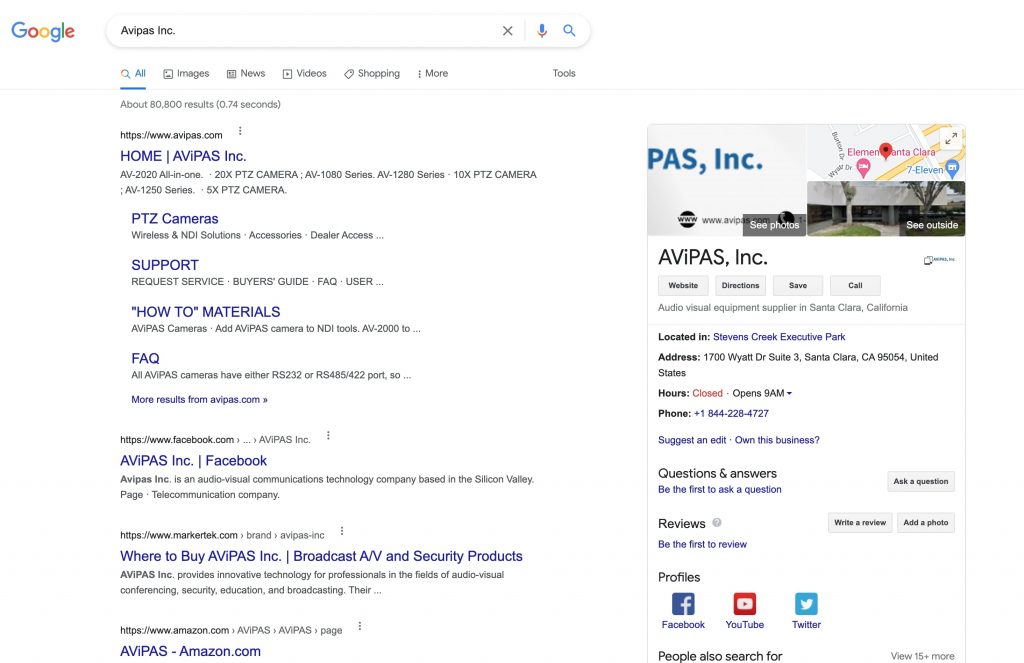Click the Call button
The image size is (1024, 663).
coord(856,285)
